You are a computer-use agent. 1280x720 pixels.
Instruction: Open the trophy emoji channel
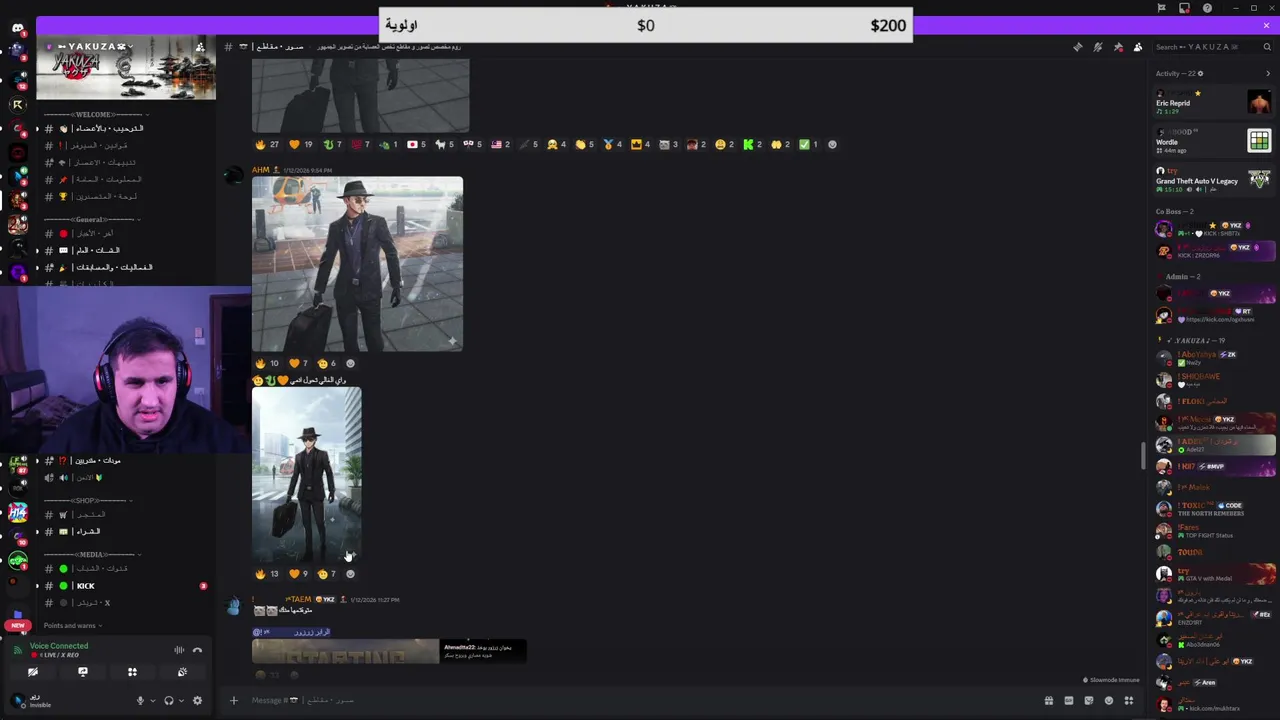[125, 196]
